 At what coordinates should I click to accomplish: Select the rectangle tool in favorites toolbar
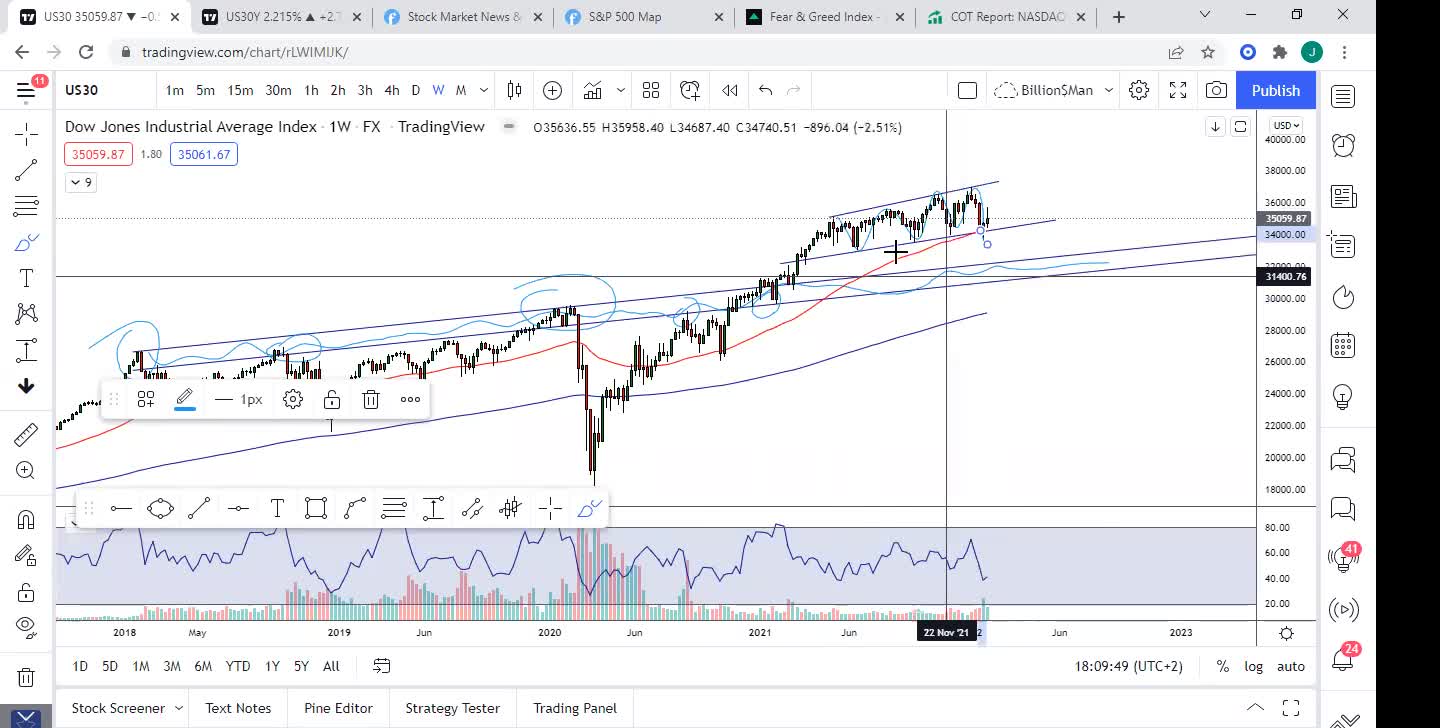pos(316,509)
